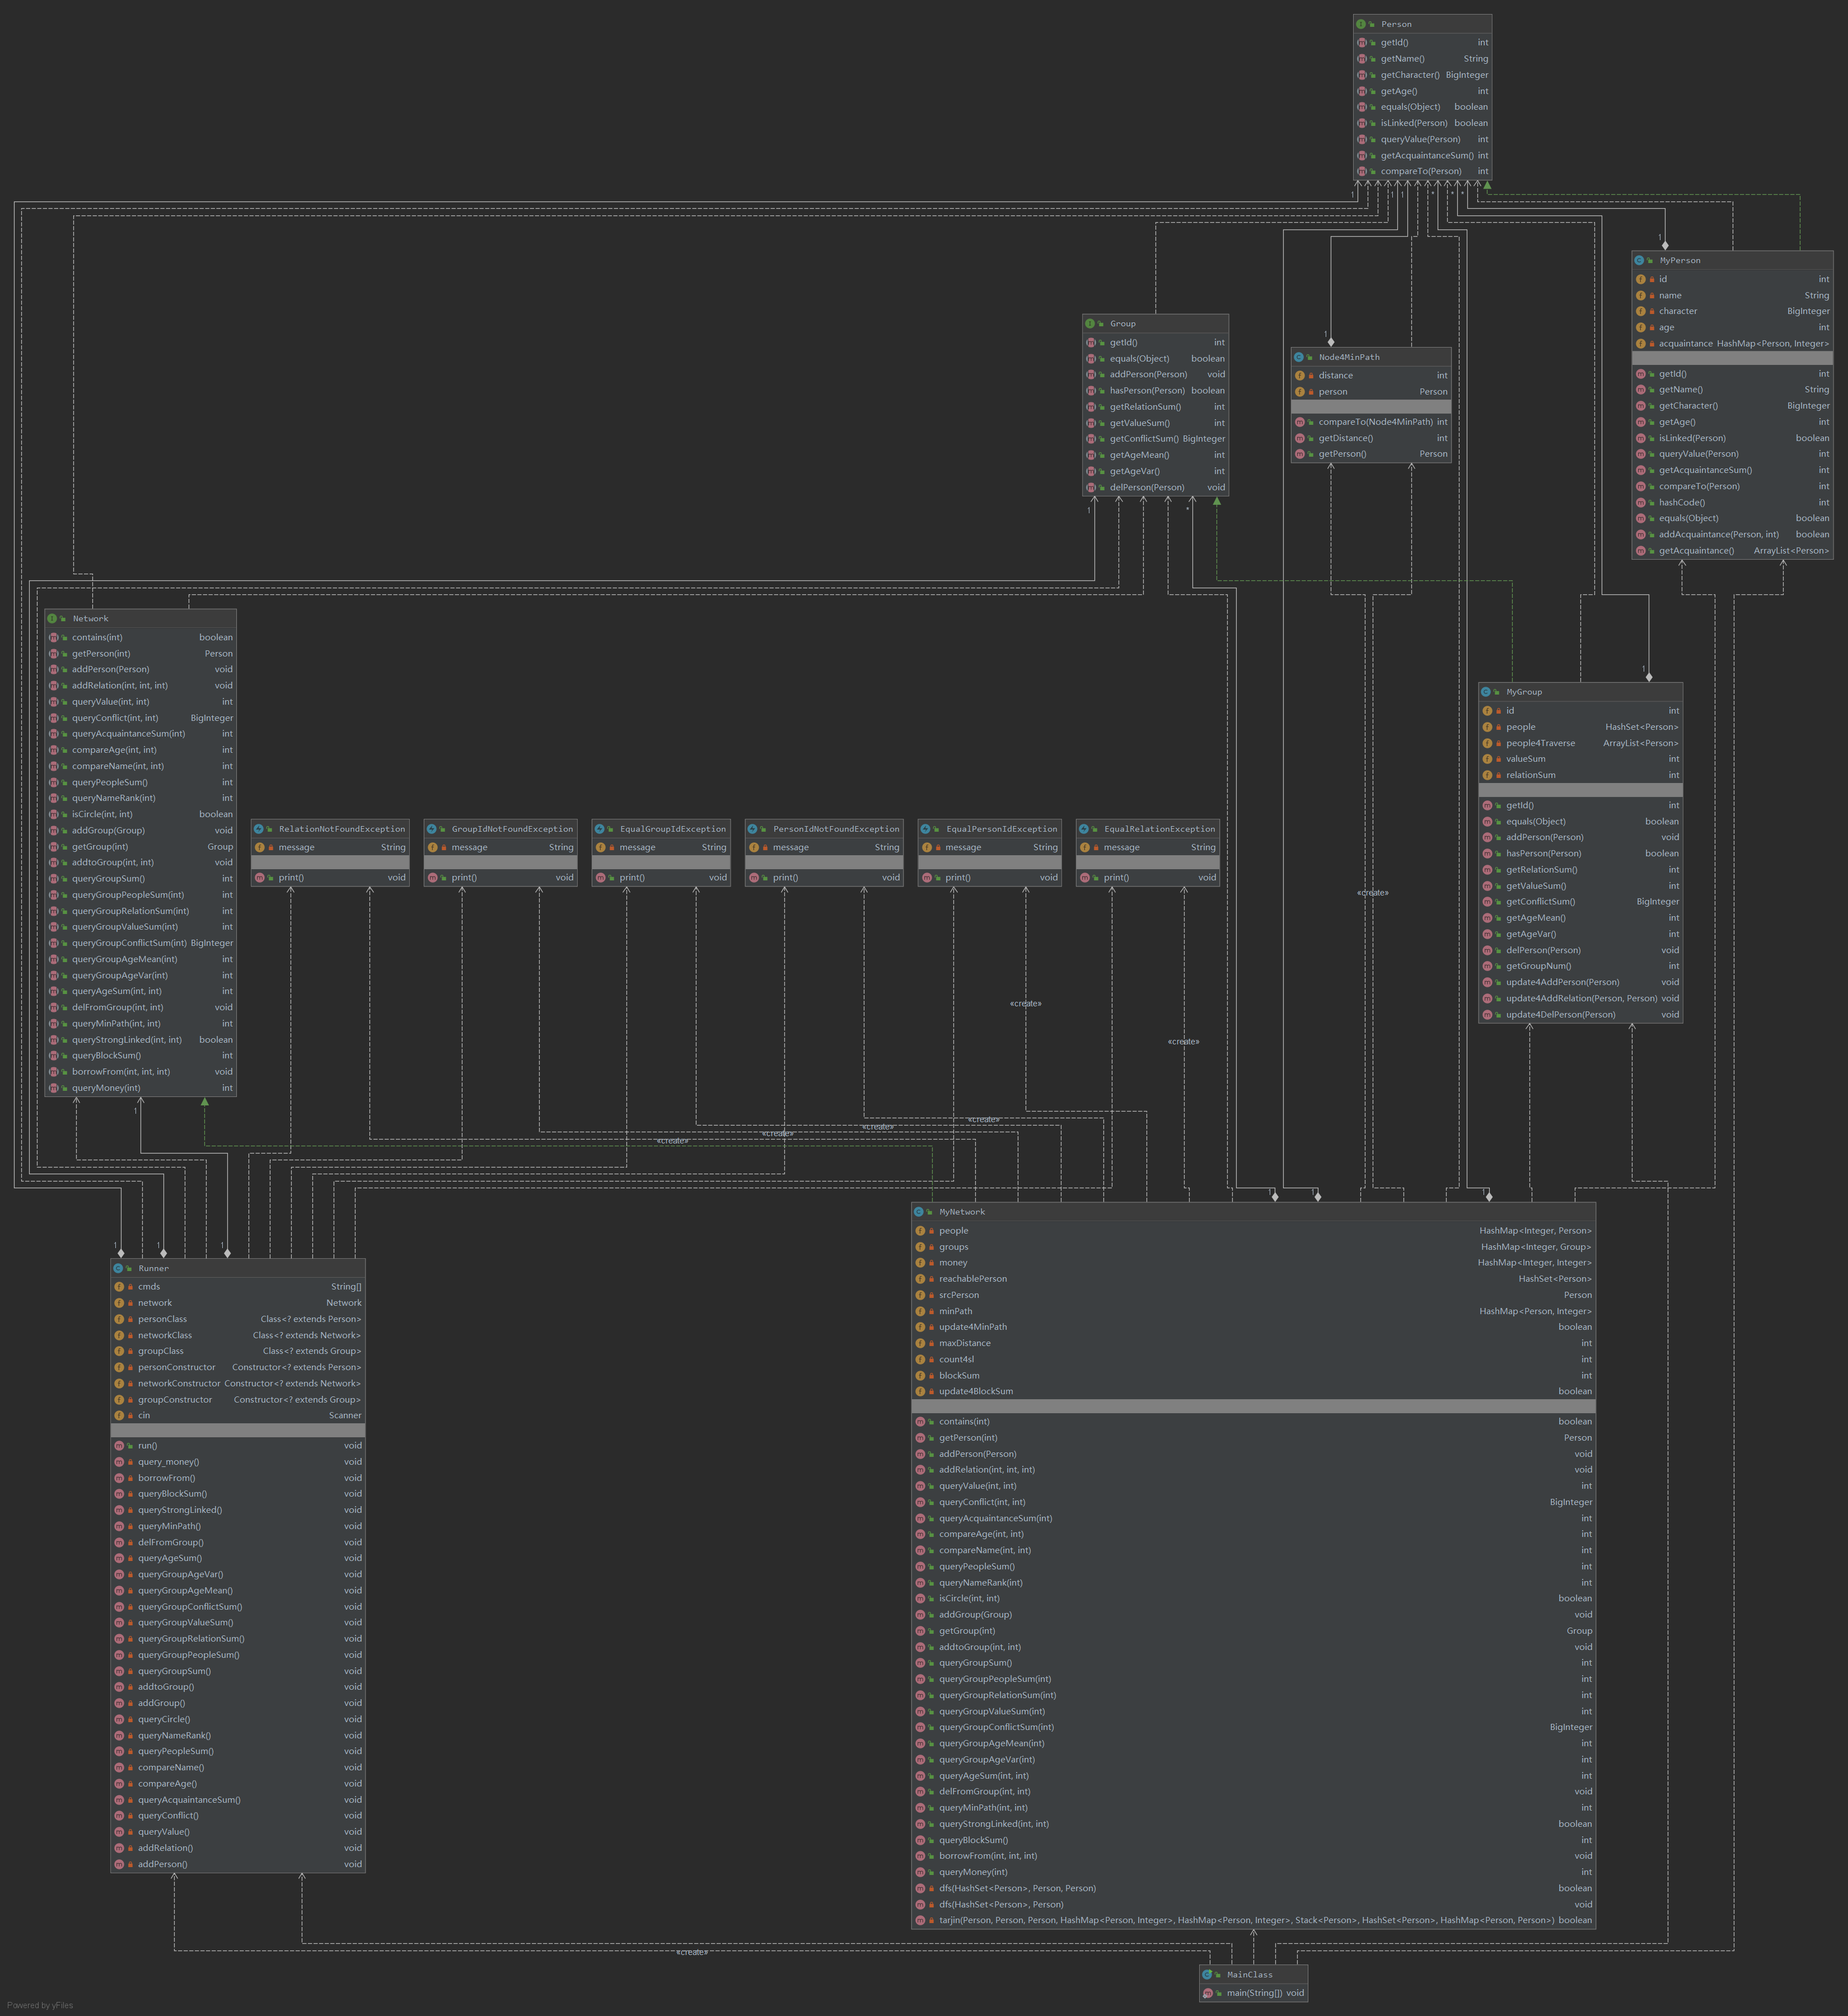
Task: Click the MainClass class icon
Action: click(x=1207, y=1975)
